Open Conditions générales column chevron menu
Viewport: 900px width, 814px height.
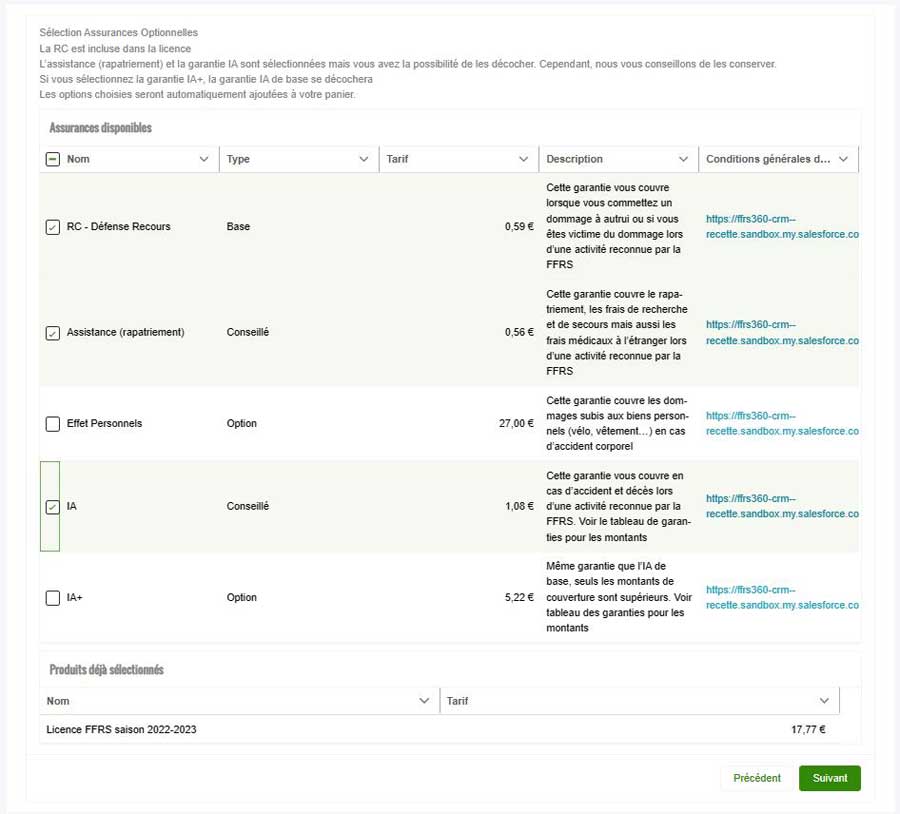[843, 159]
